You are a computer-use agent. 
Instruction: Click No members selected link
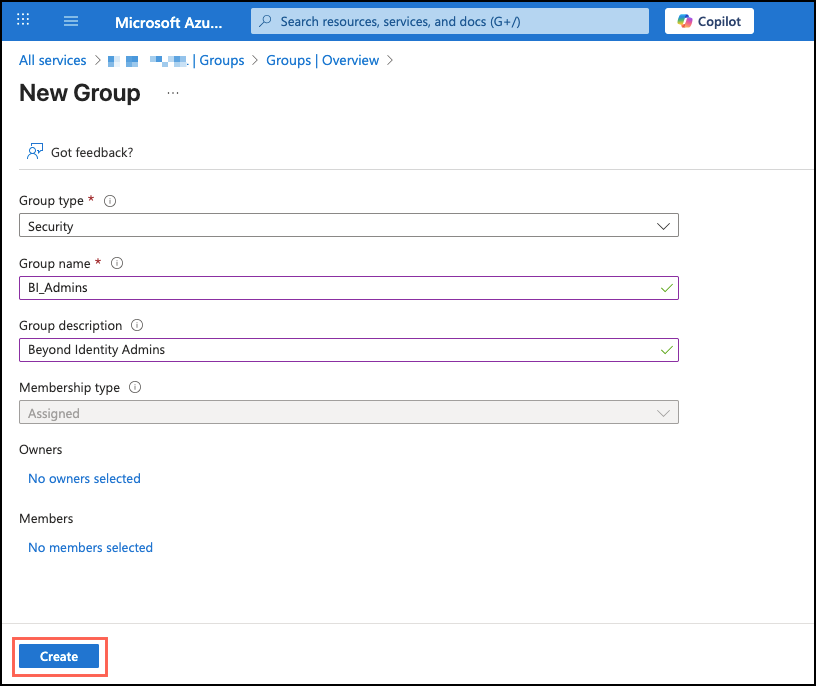(90, 547)
